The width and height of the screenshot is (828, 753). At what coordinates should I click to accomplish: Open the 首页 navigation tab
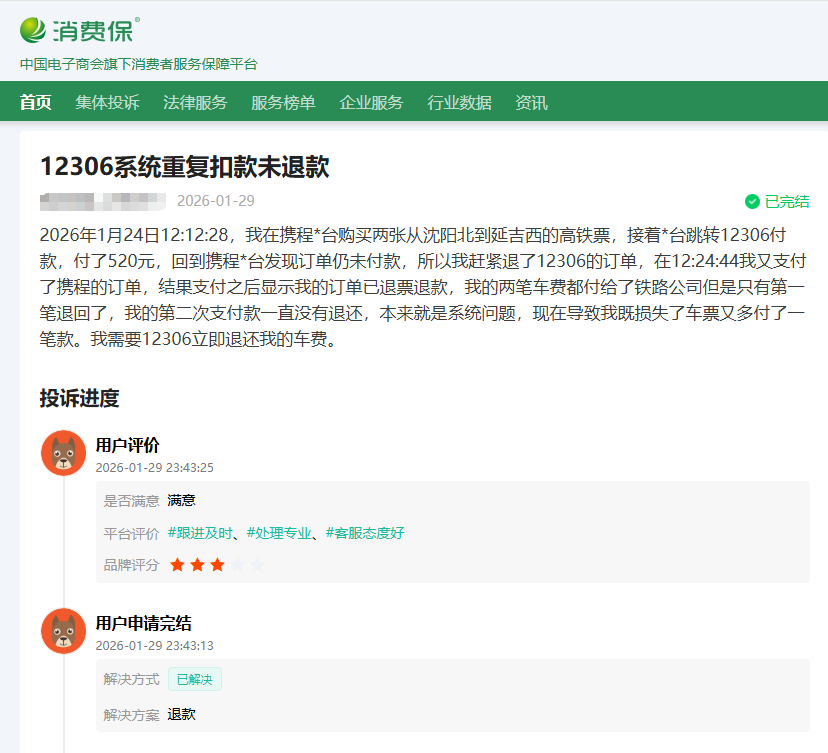36,102
